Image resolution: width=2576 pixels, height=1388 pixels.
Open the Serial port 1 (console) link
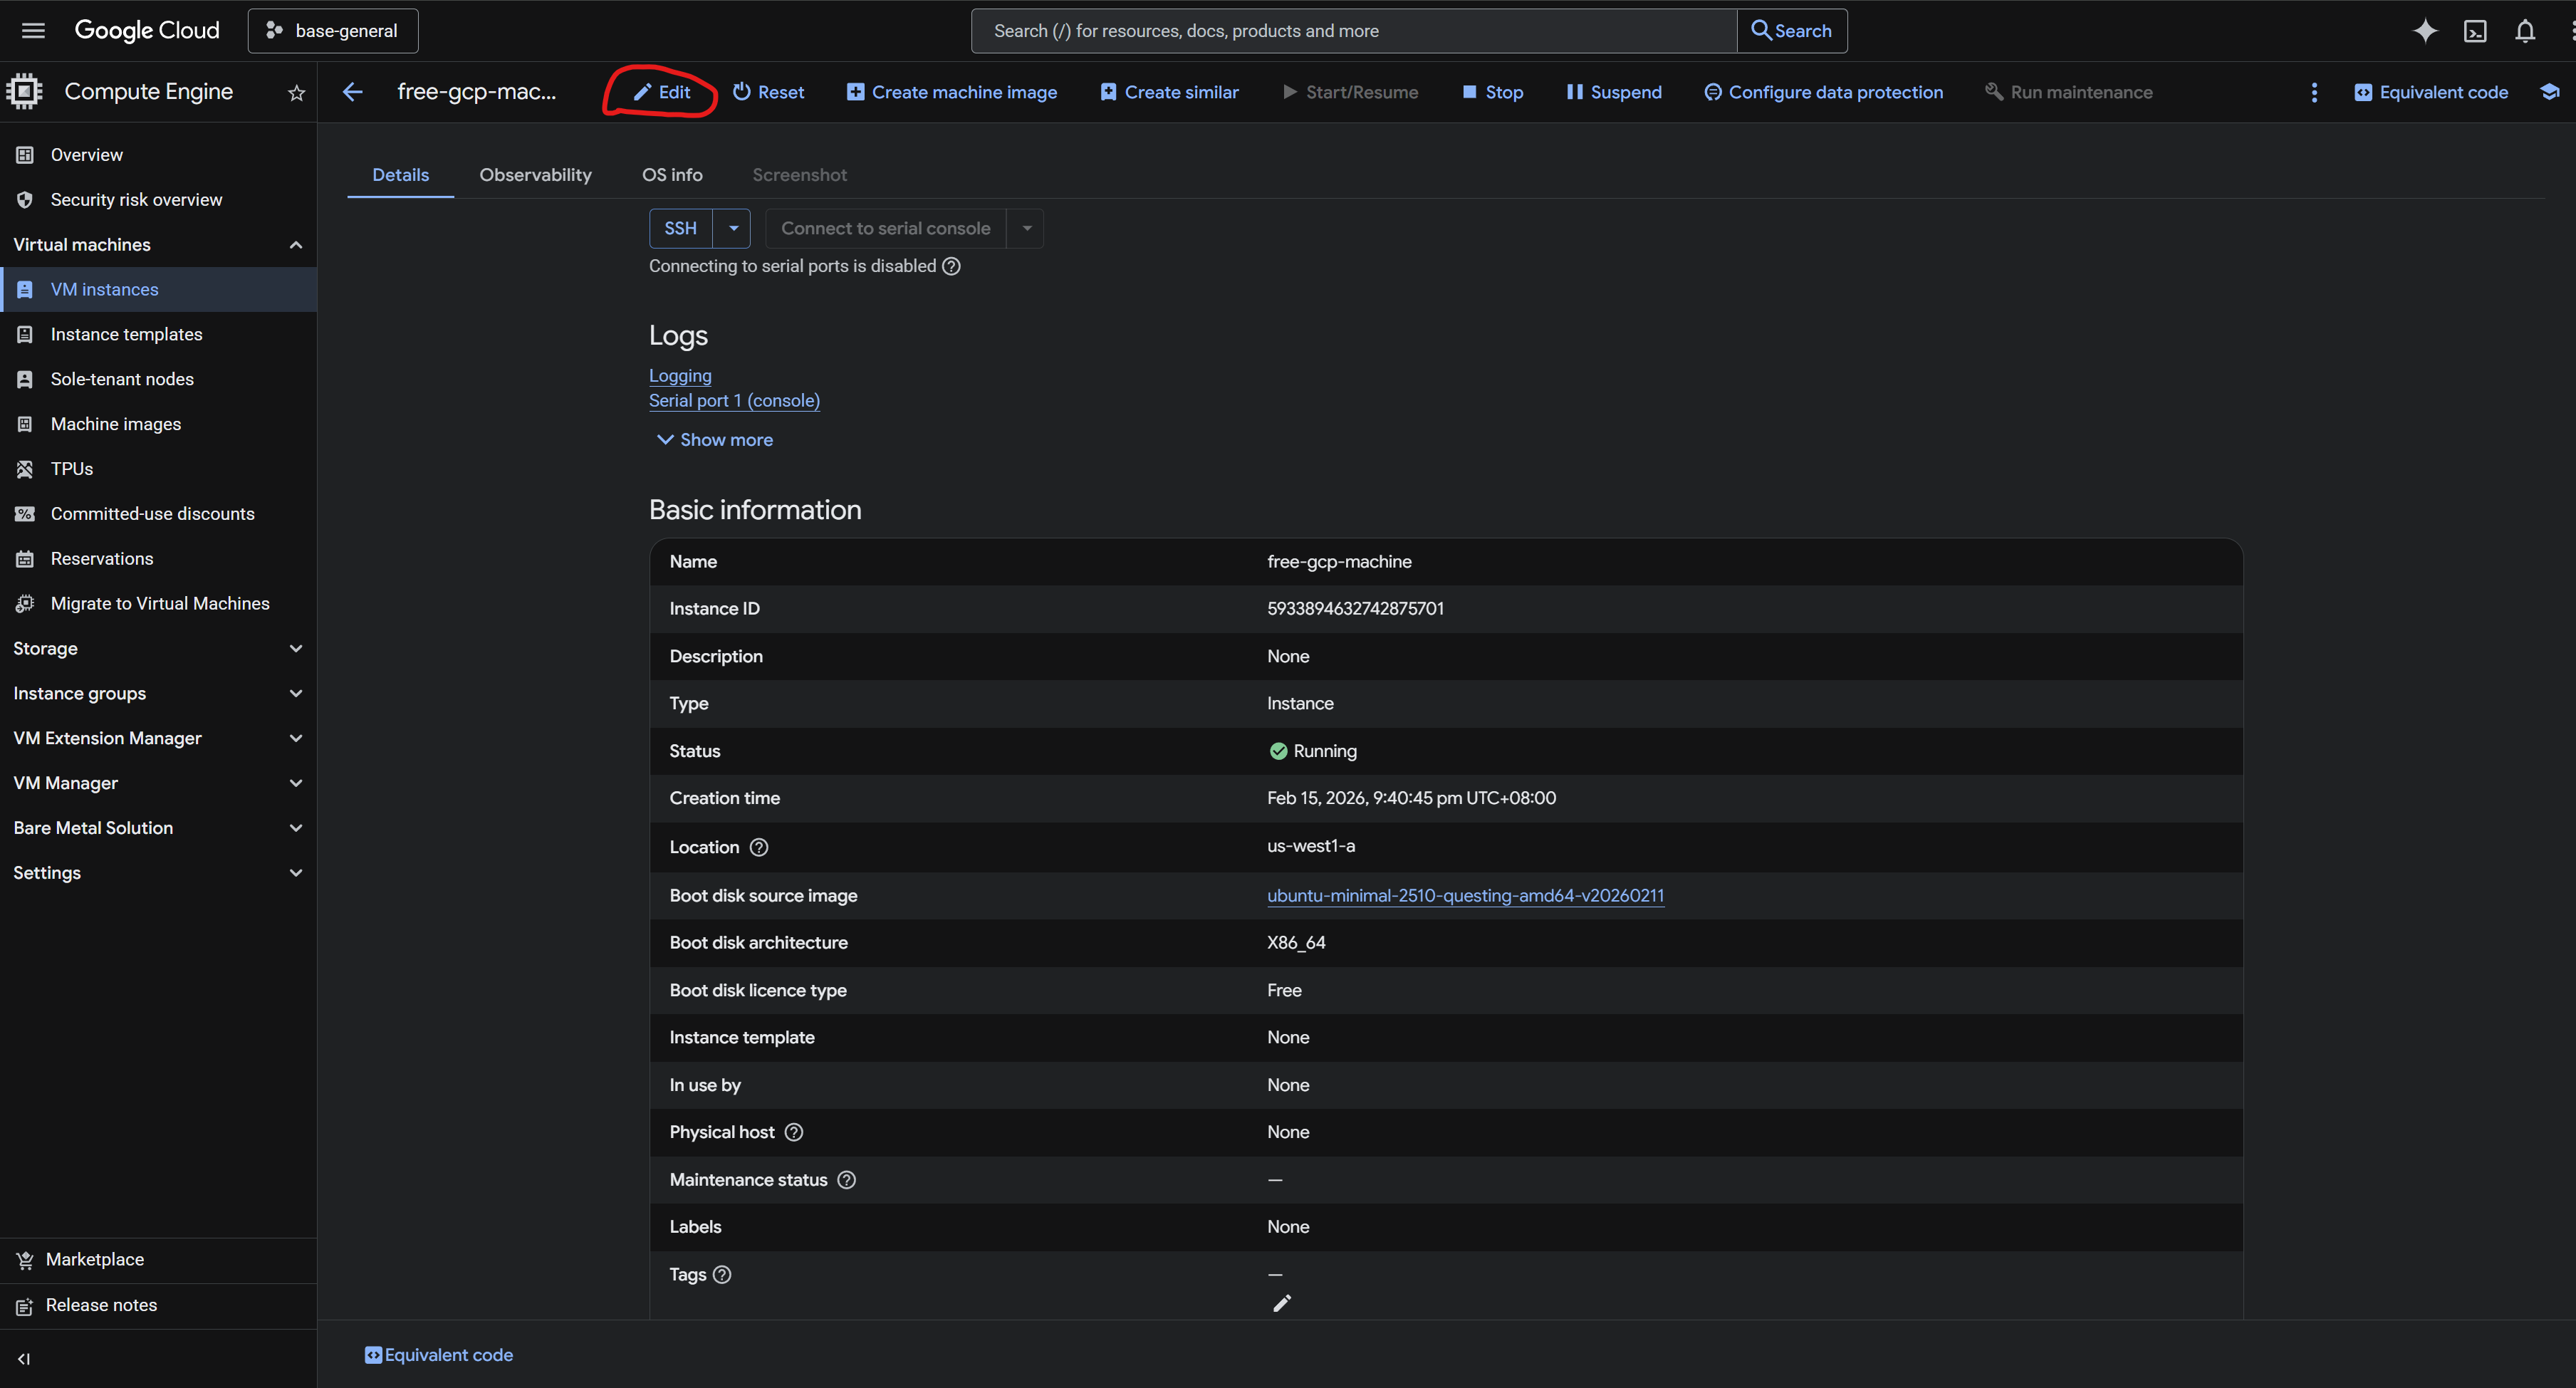pos(734,401)
